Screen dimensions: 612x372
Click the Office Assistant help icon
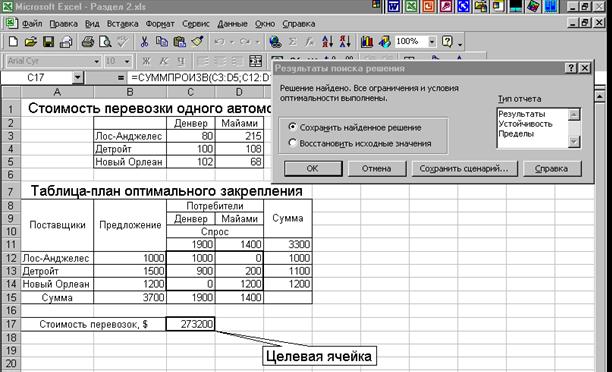pyautogui.click(x=447, y=42)
